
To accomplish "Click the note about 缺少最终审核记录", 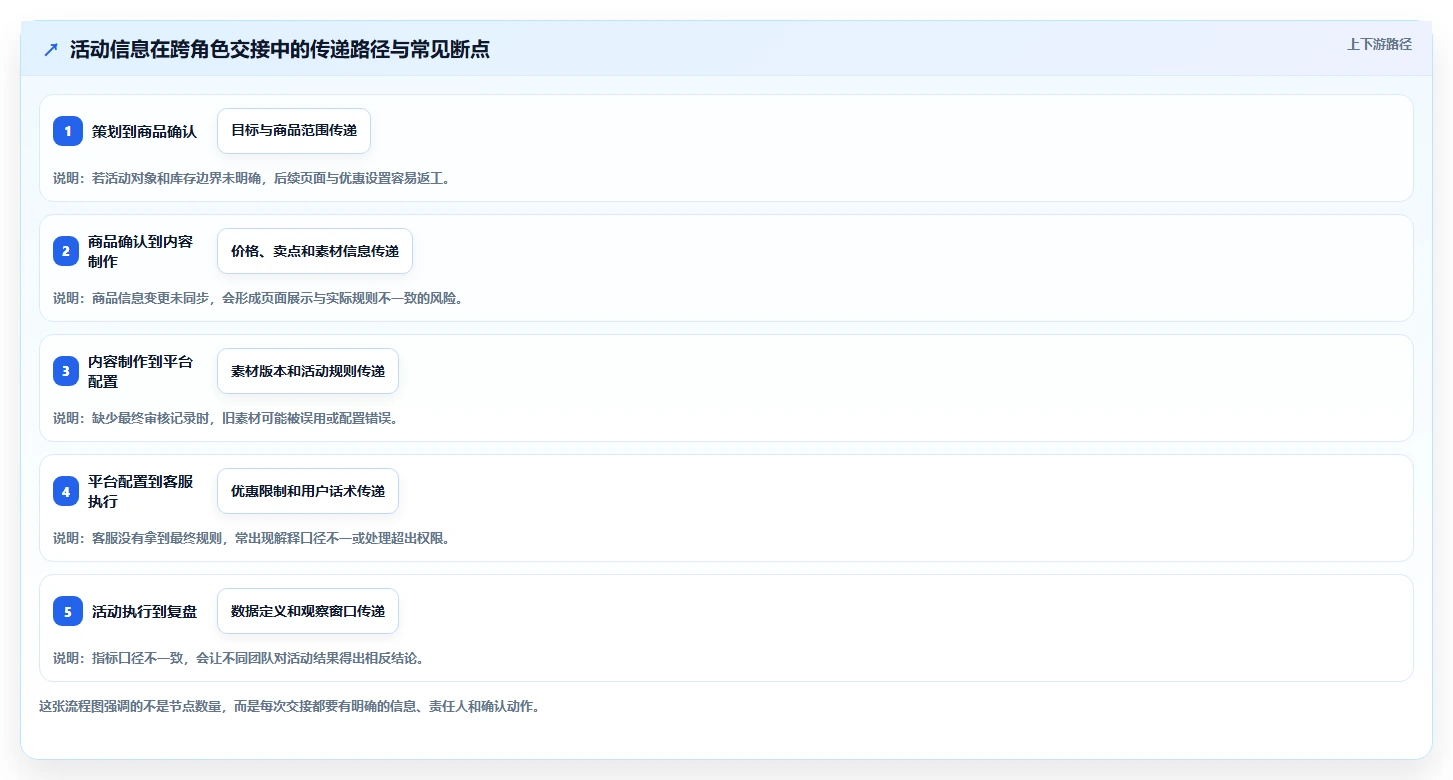I will pyautogui.click(x=226, y=418).
